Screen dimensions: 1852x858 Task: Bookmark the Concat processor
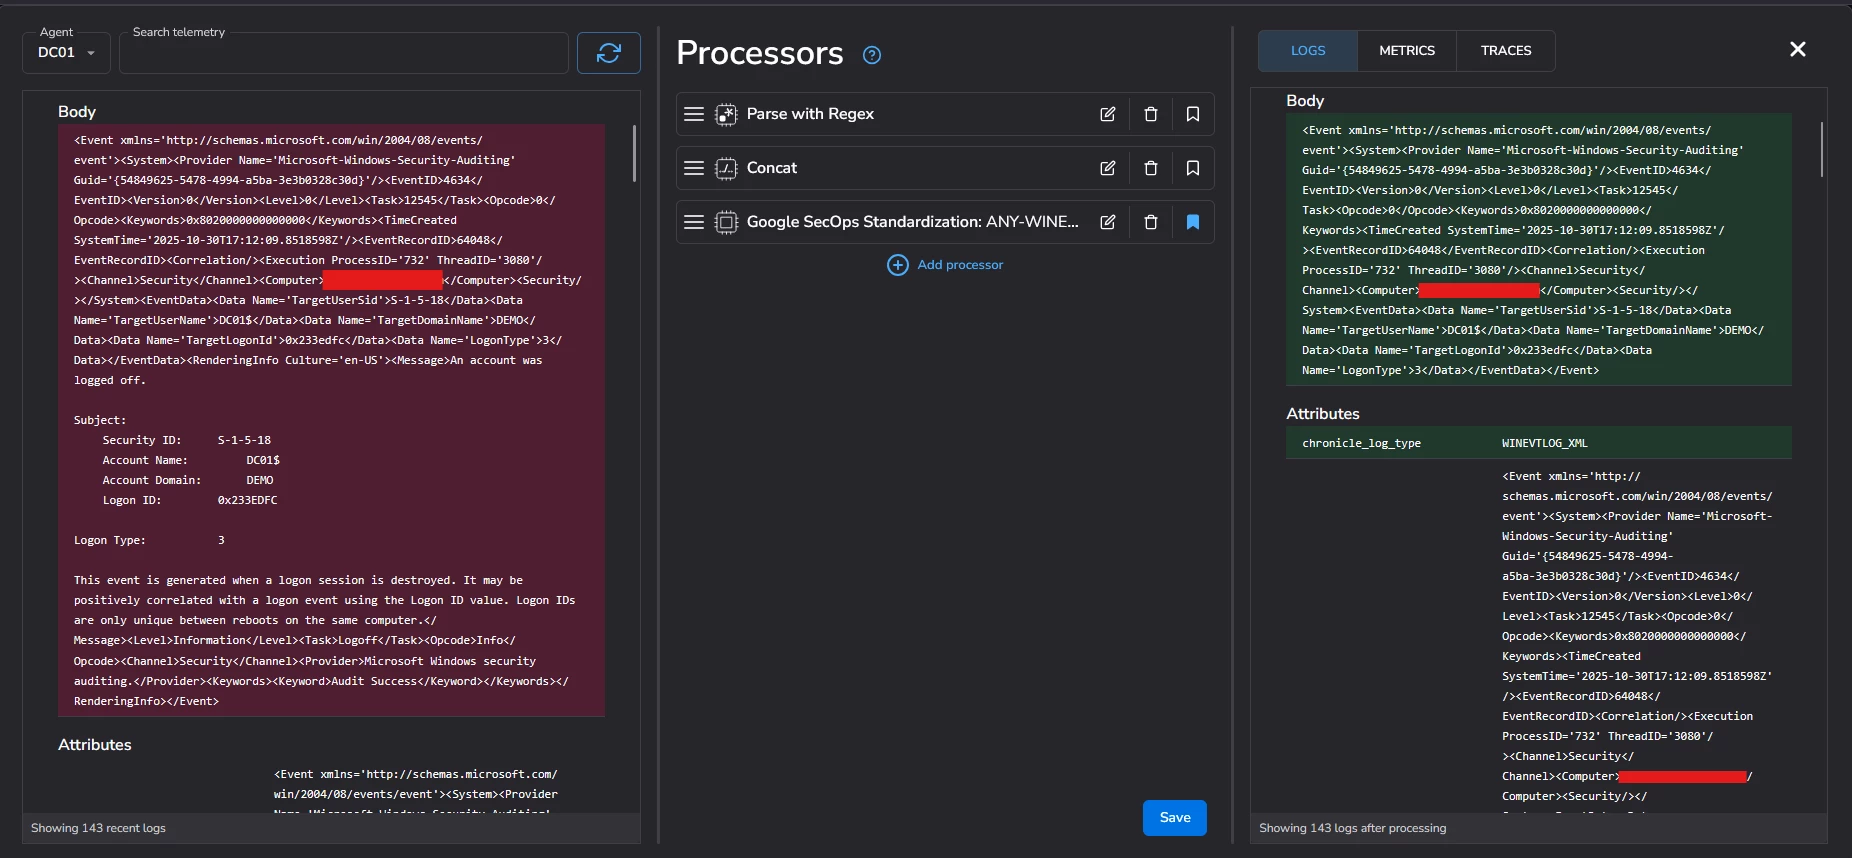click(x=1193, y=168)
